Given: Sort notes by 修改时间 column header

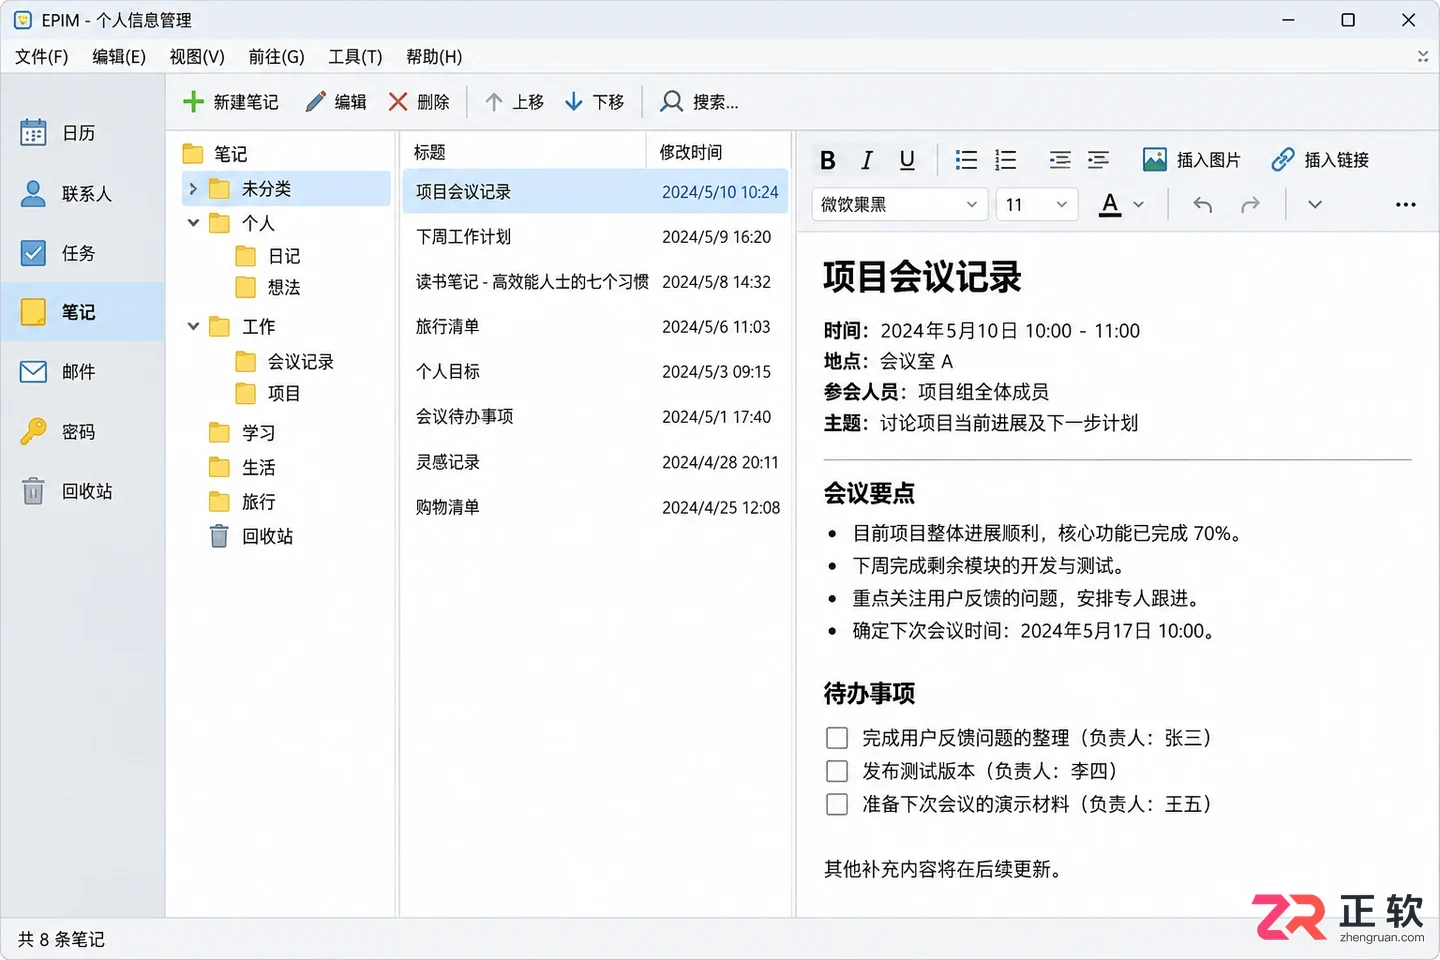Looking at the screenshot, I should (x=718, y=152).
